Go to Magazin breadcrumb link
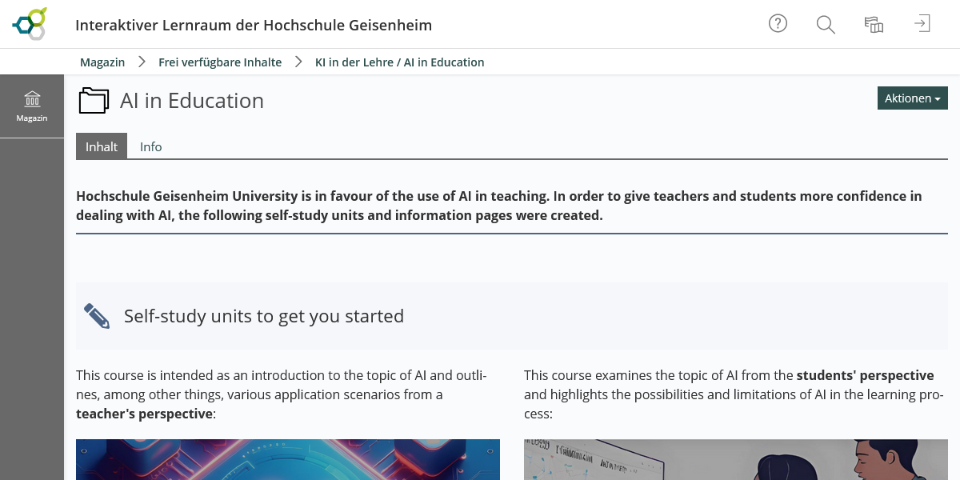This screenshot has height=480, width=960. pos(102,62)
